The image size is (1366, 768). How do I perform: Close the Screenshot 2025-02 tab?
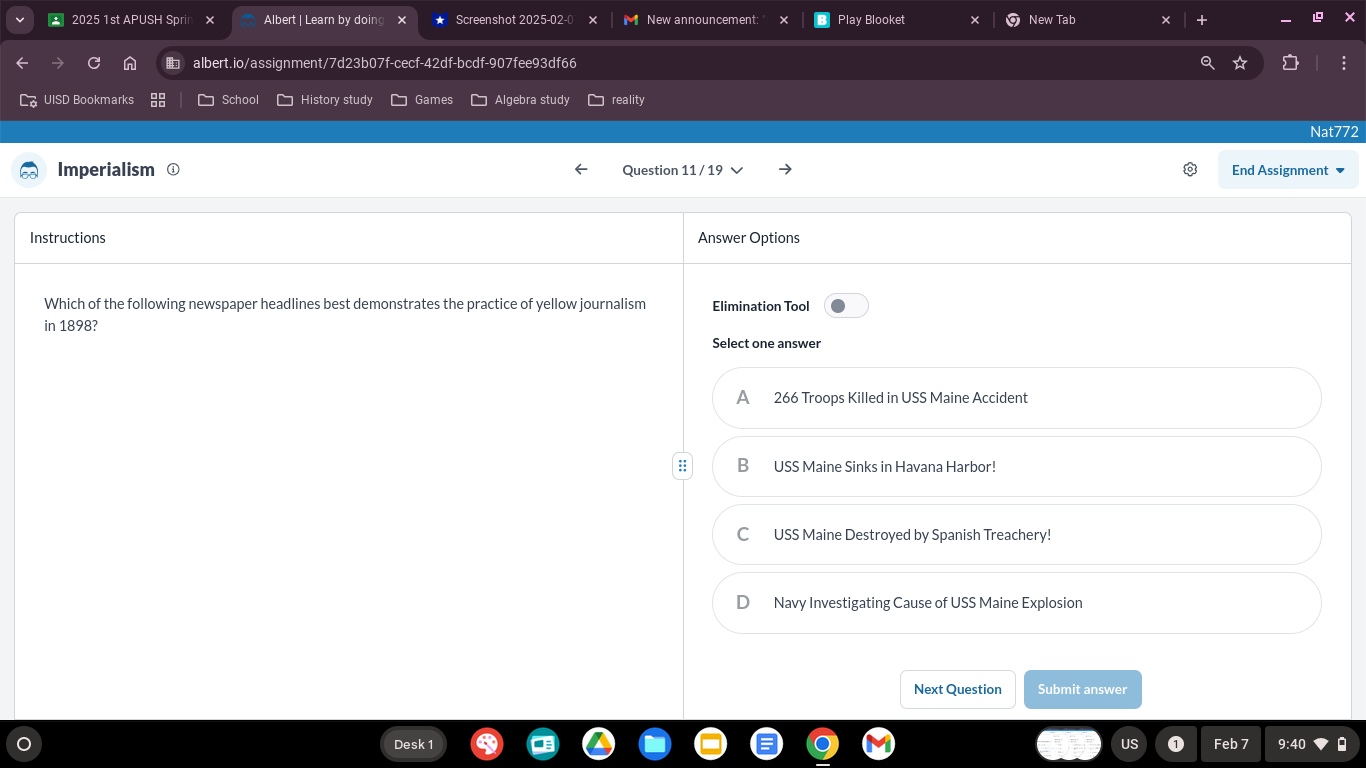[x=592, y=20]
